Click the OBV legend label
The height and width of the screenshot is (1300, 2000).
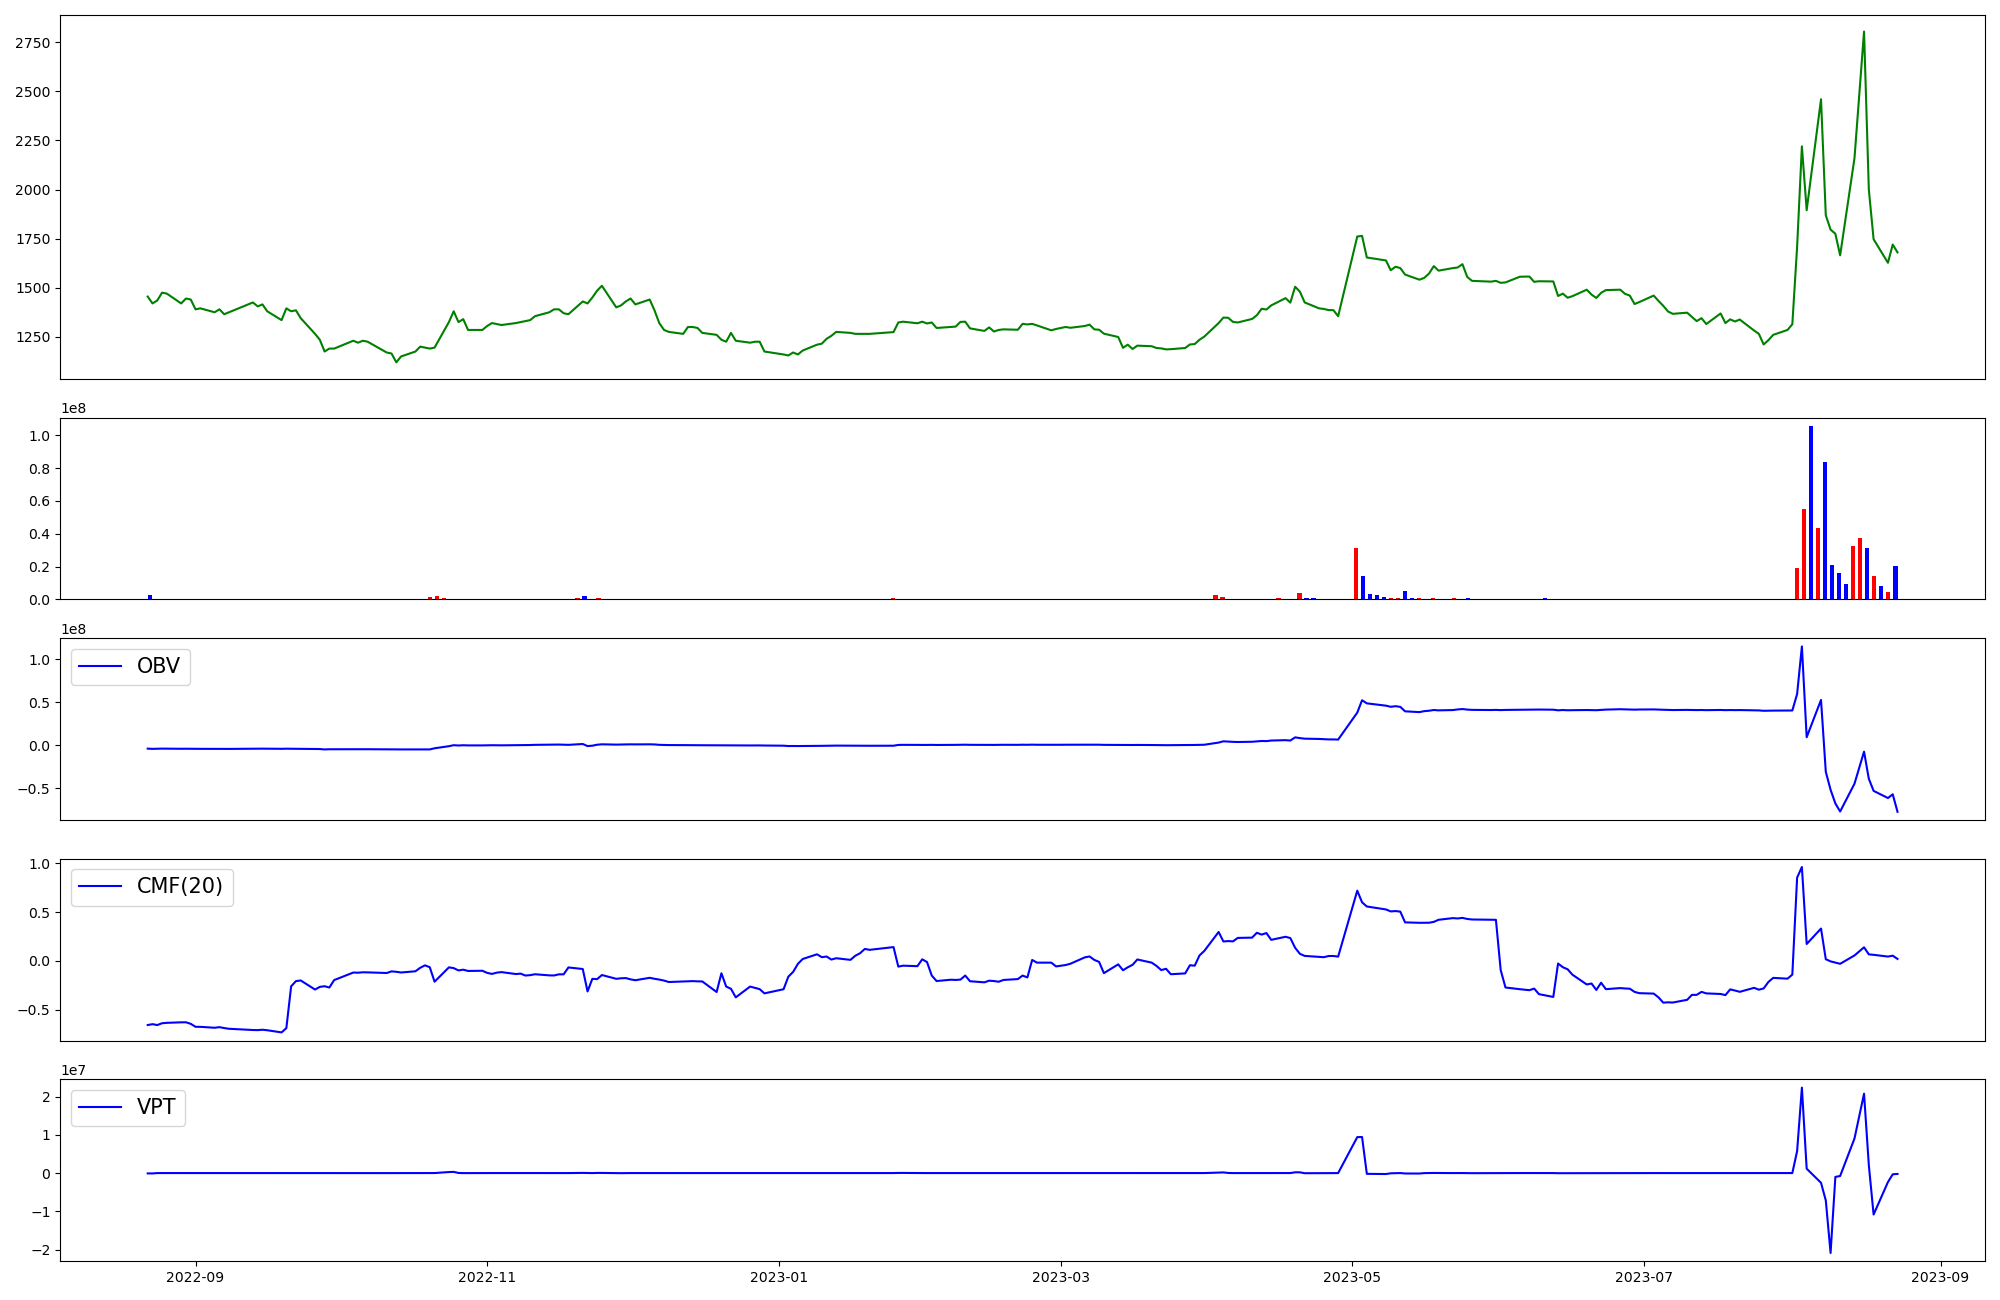click(x=158, y=666)
